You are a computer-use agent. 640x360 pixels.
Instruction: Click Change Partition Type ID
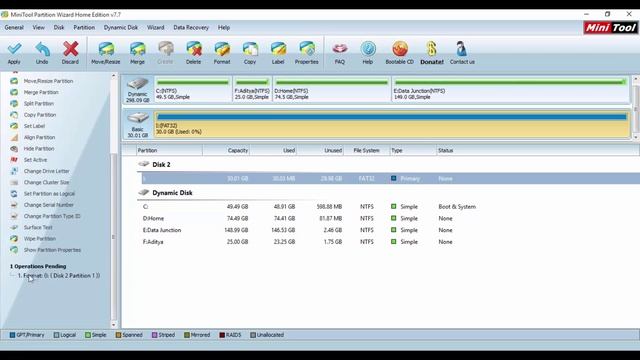point(52,216)
